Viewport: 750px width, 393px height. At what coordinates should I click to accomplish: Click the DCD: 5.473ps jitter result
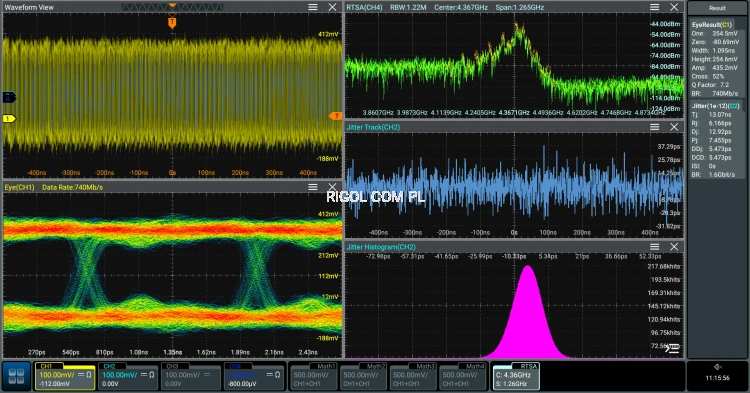[x=711, y=157]
